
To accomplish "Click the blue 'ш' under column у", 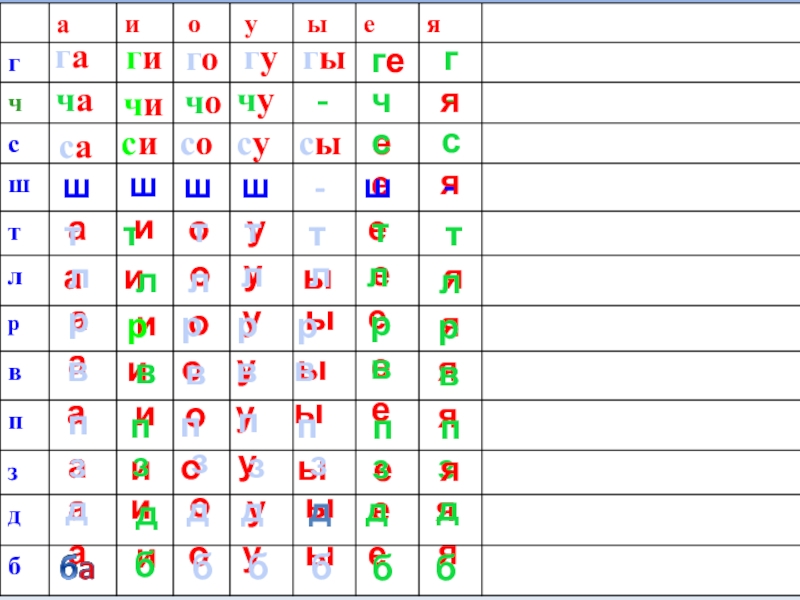I will (x=255, y=188).
